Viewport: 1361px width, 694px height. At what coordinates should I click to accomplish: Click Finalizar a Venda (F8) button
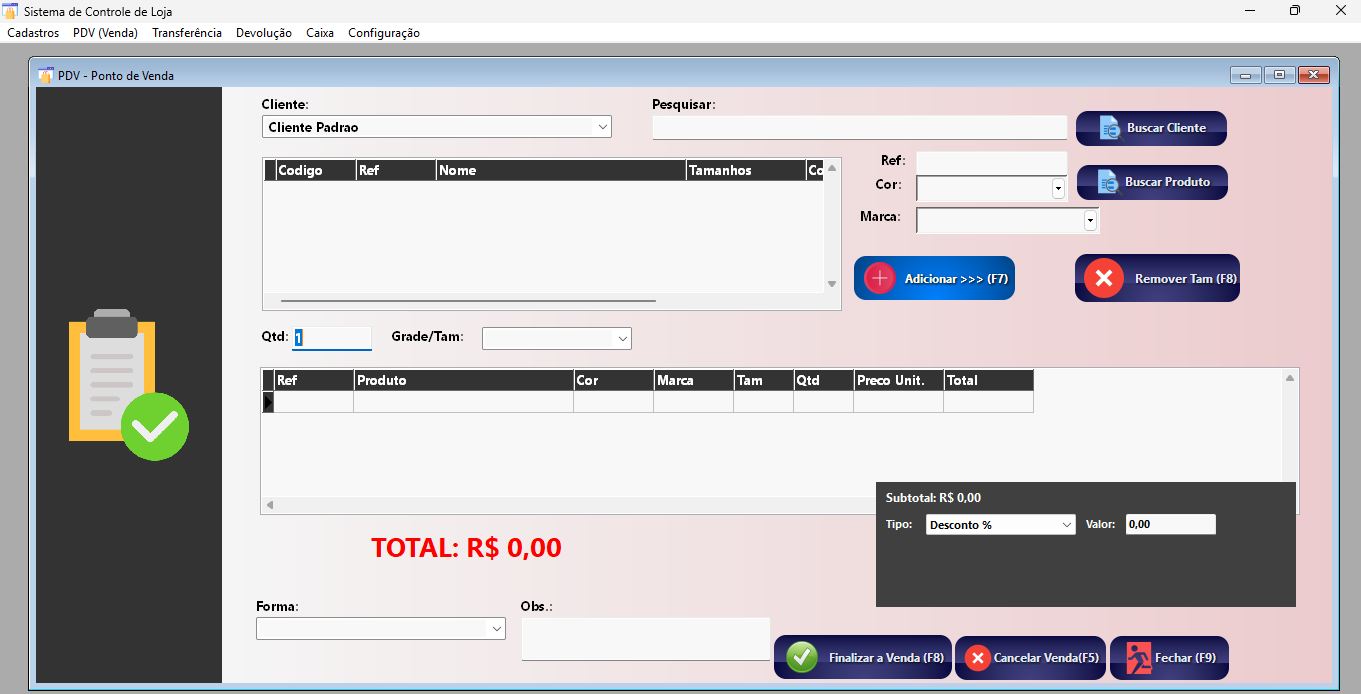point(863,657)
